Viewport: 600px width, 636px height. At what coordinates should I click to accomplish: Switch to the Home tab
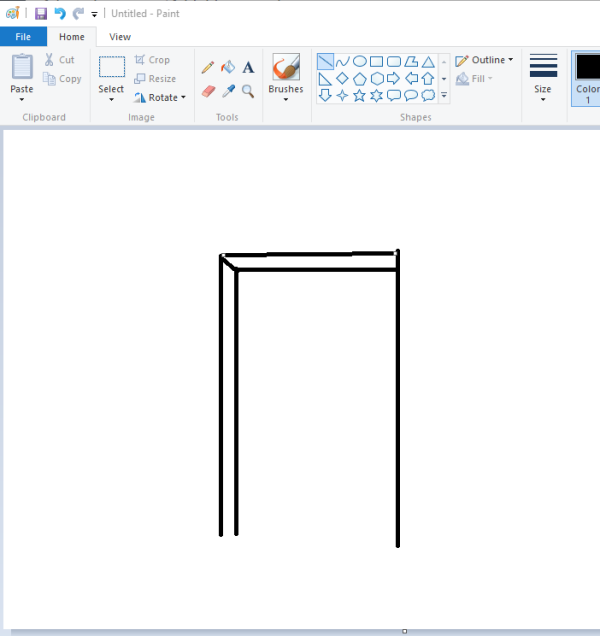pyautogui.click(x=72, y=37)
